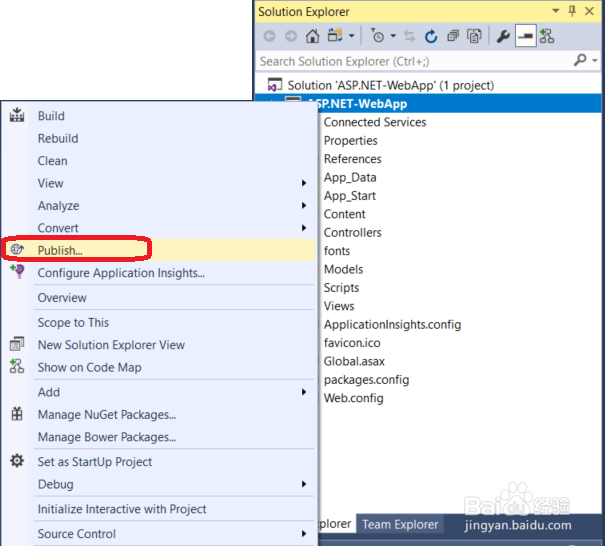Open the Solution Explorer window options dropdown arrow
This screenshot has height=546, width=605.
click(556, 11)
